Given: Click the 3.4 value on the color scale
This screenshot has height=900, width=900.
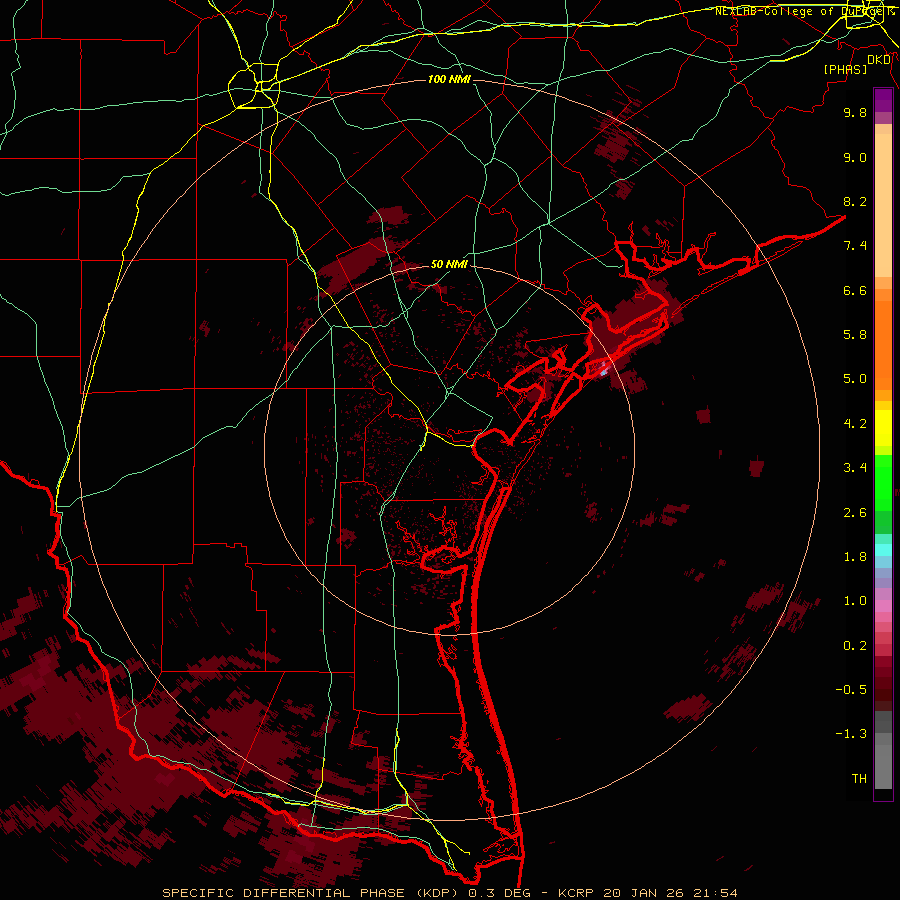Looking at the screenshot, I should (x=855, y=468).
